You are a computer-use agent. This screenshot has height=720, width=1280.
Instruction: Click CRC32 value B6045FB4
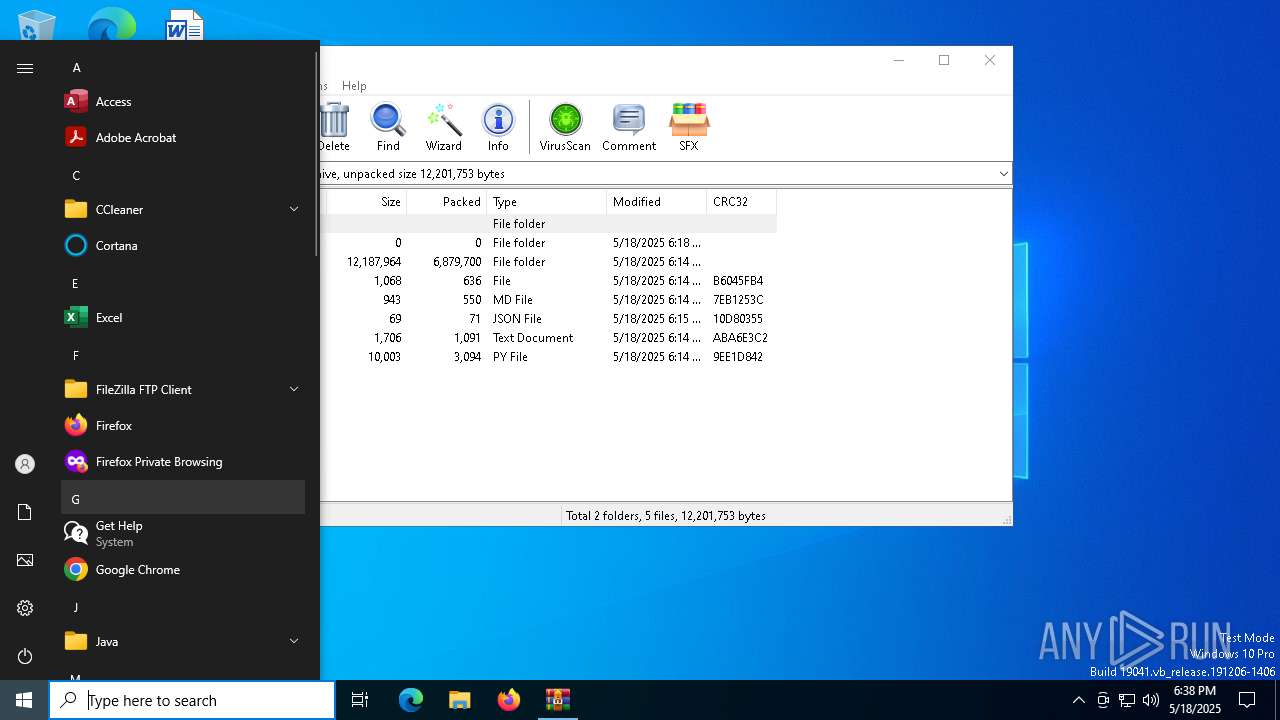tap(738, 281)
